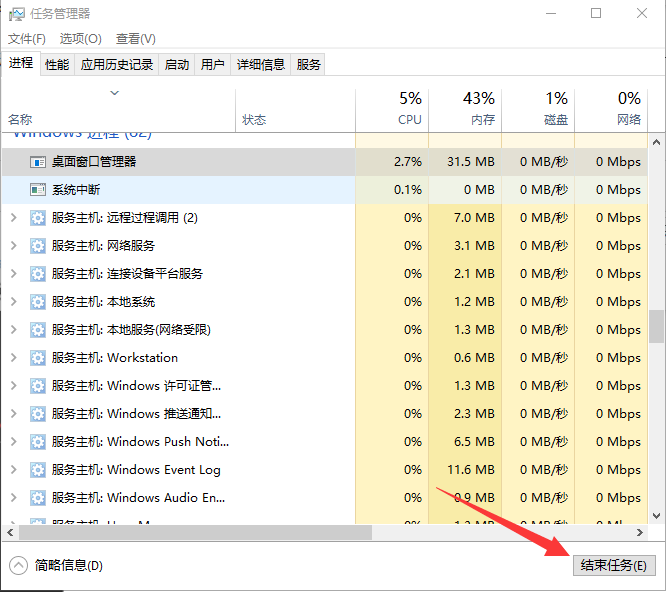Switch to the 用户 tab

[x=212, y=65]
